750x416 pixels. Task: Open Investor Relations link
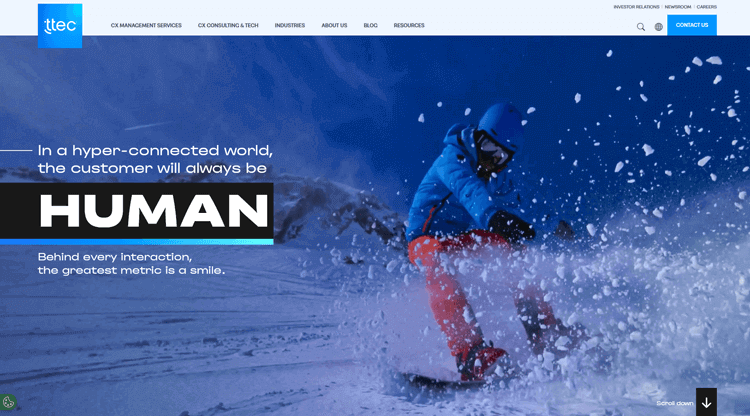(x=636, y=7)
